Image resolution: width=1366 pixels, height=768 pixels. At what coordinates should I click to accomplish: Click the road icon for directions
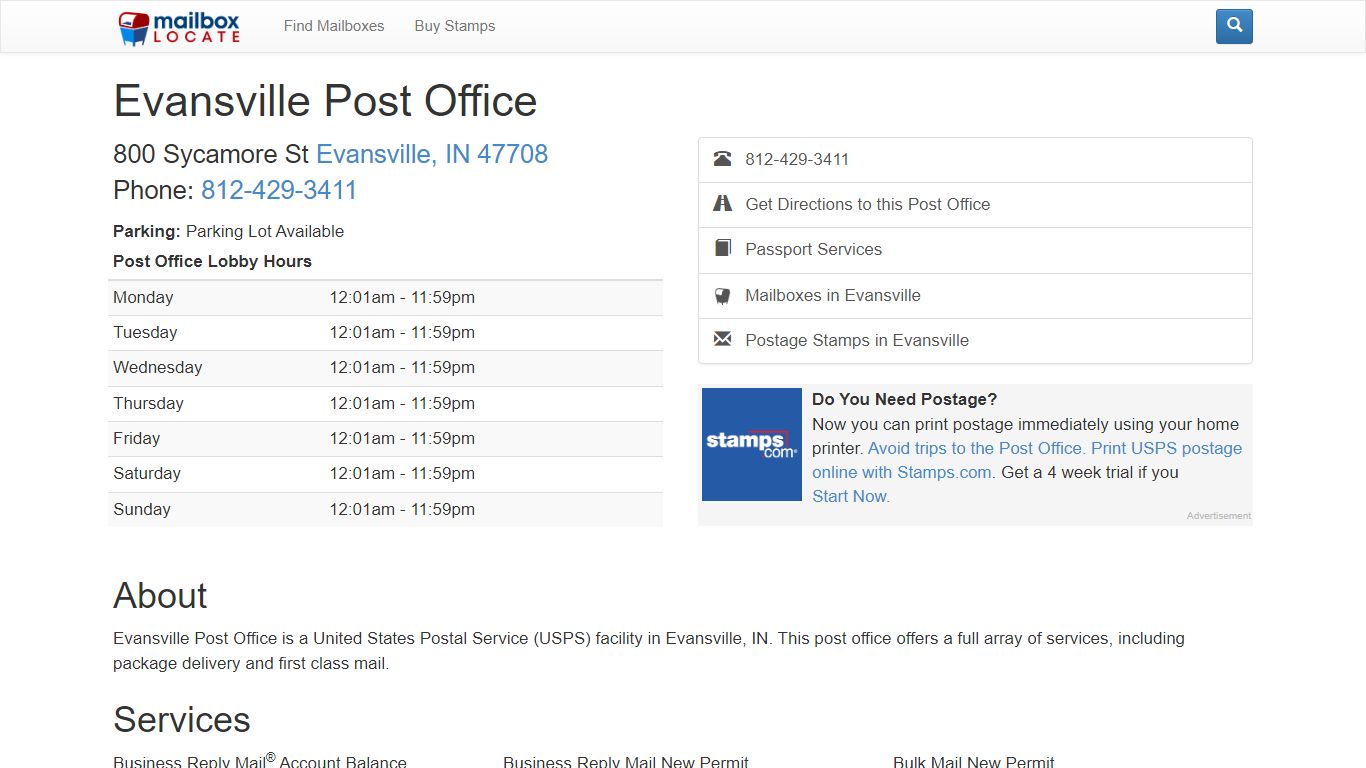tap(722, 204)
